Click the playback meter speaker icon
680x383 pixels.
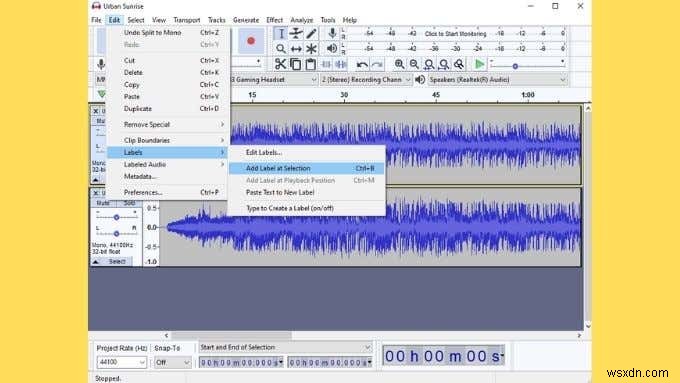coord(332,48)
